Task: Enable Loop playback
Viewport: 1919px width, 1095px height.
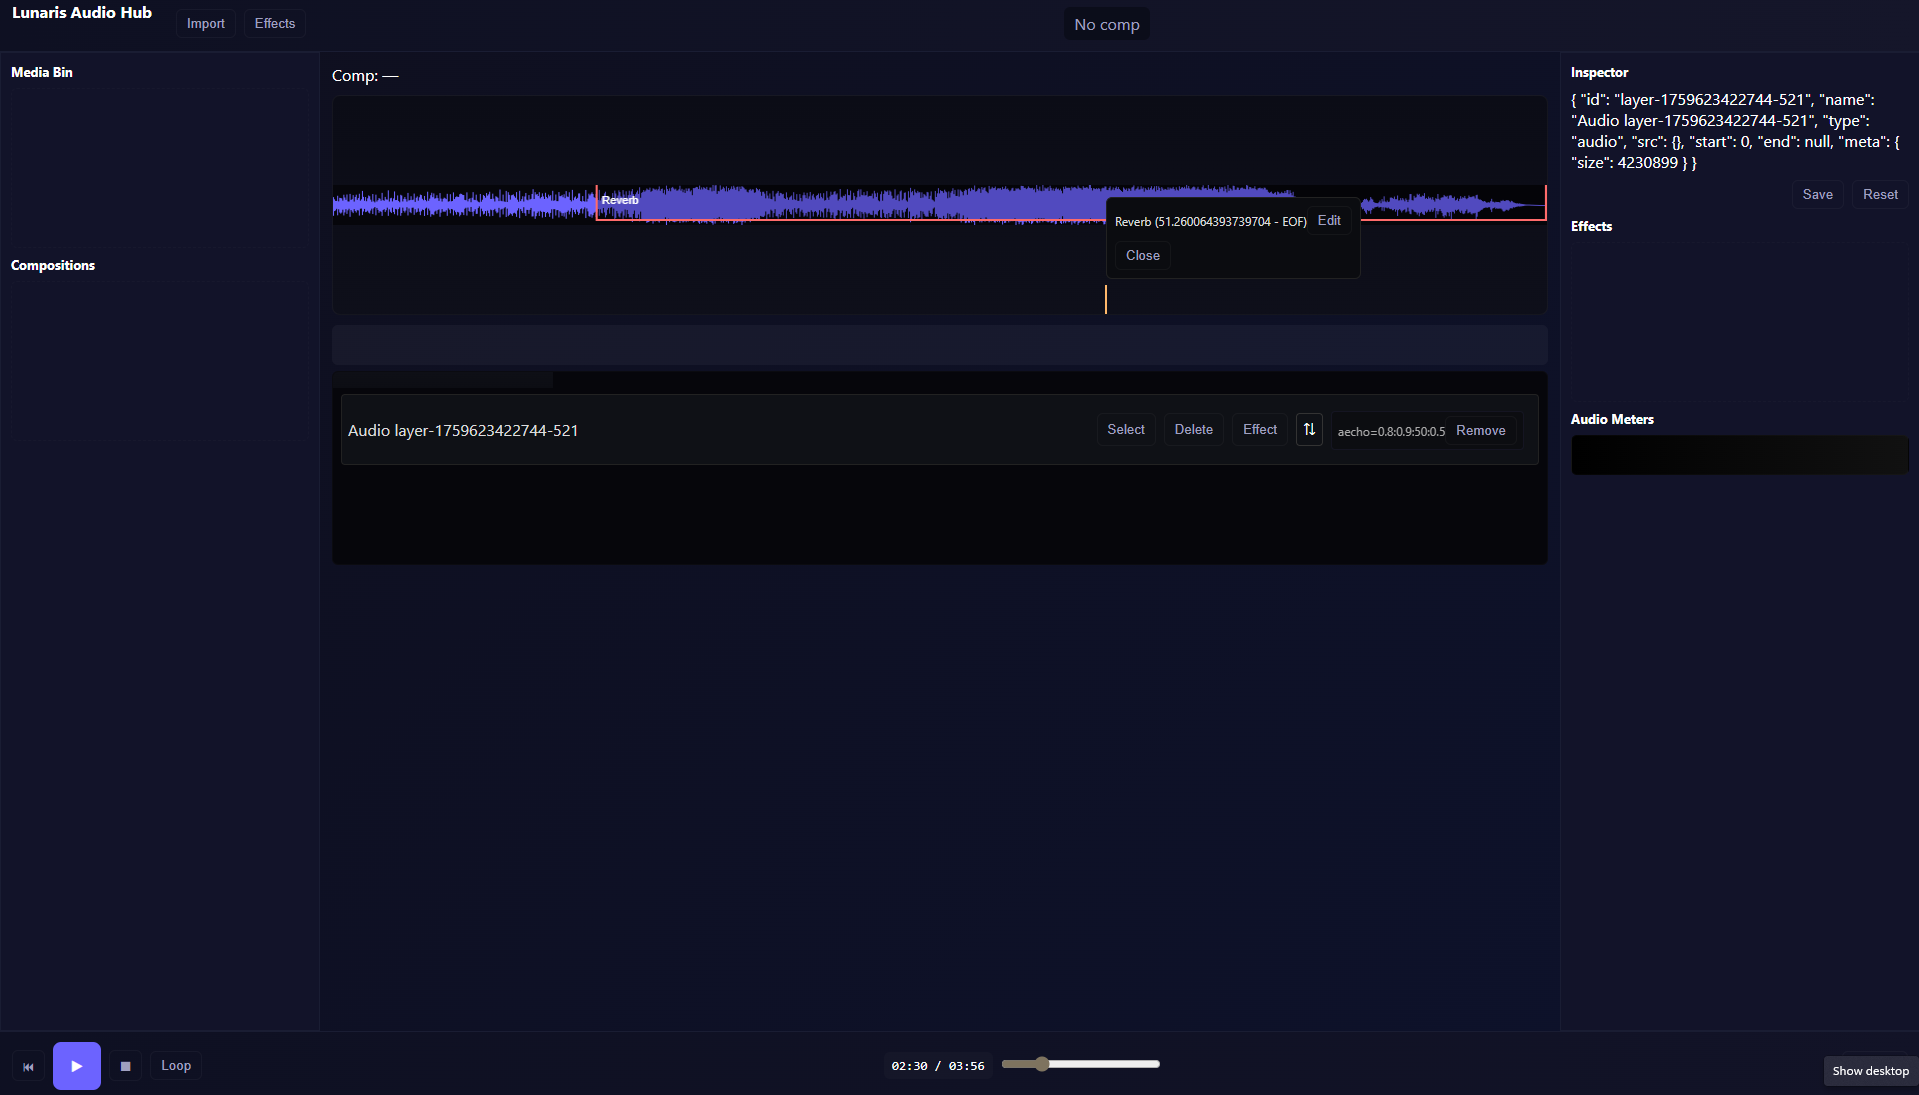Action: [x=175, y=1065]
